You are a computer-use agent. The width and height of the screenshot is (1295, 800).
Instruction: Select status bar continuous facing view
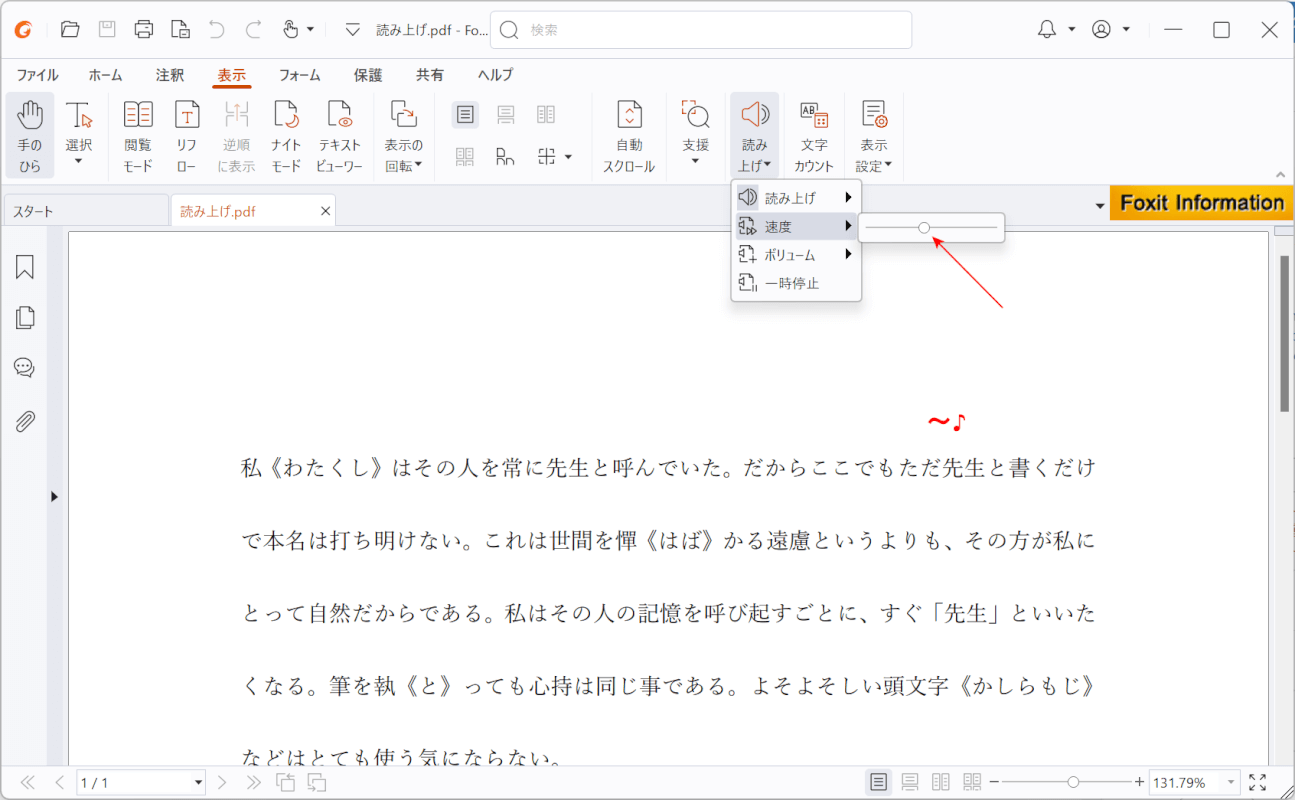click(x=972, y=782)
